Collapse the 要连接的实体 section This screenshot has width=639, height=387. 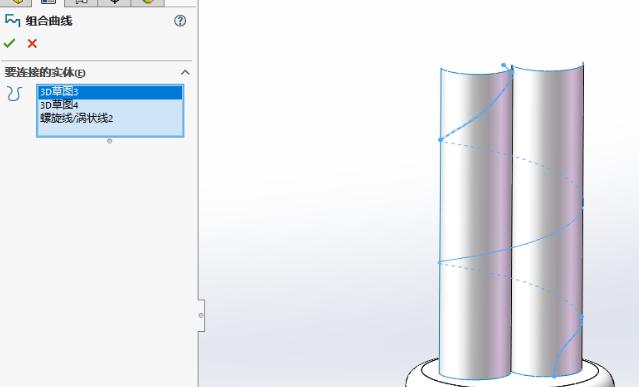pyautogui.click(x=185, y=73)
